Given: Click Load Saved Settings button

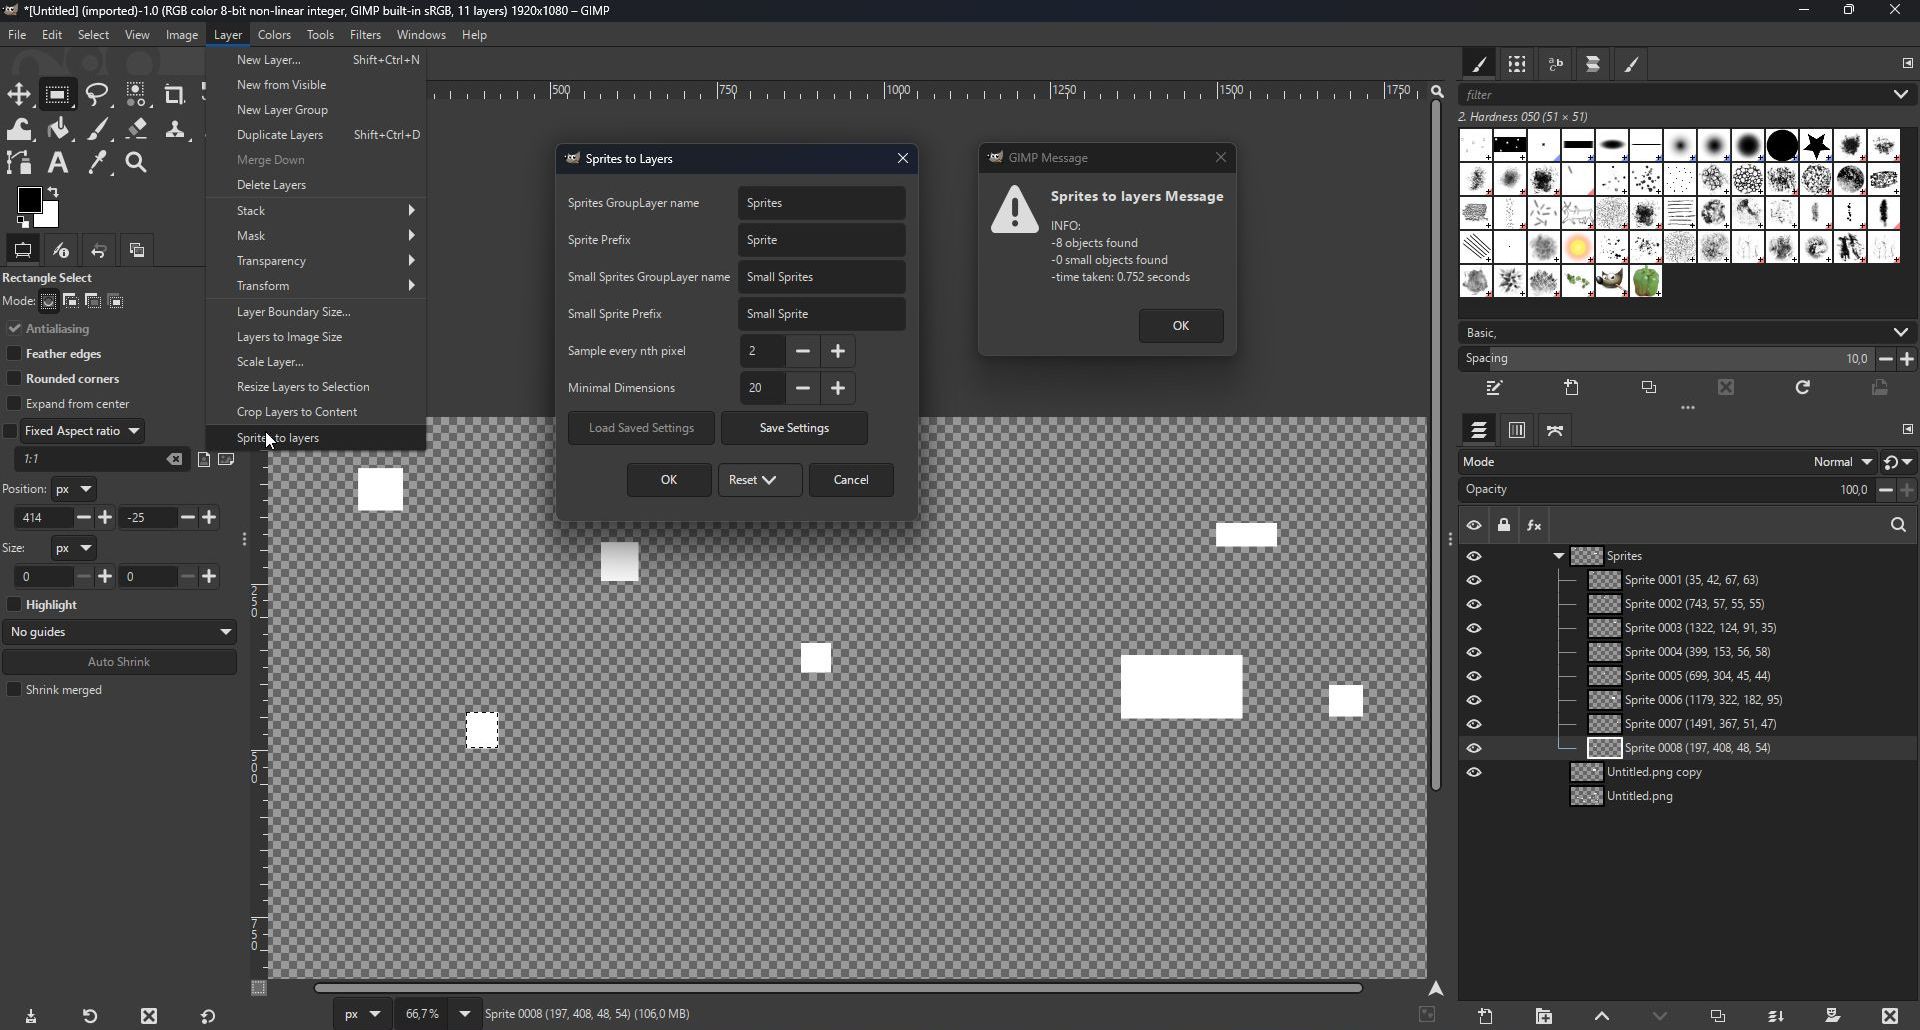Looking at the screenshot, I should click(x=642, y=428).
